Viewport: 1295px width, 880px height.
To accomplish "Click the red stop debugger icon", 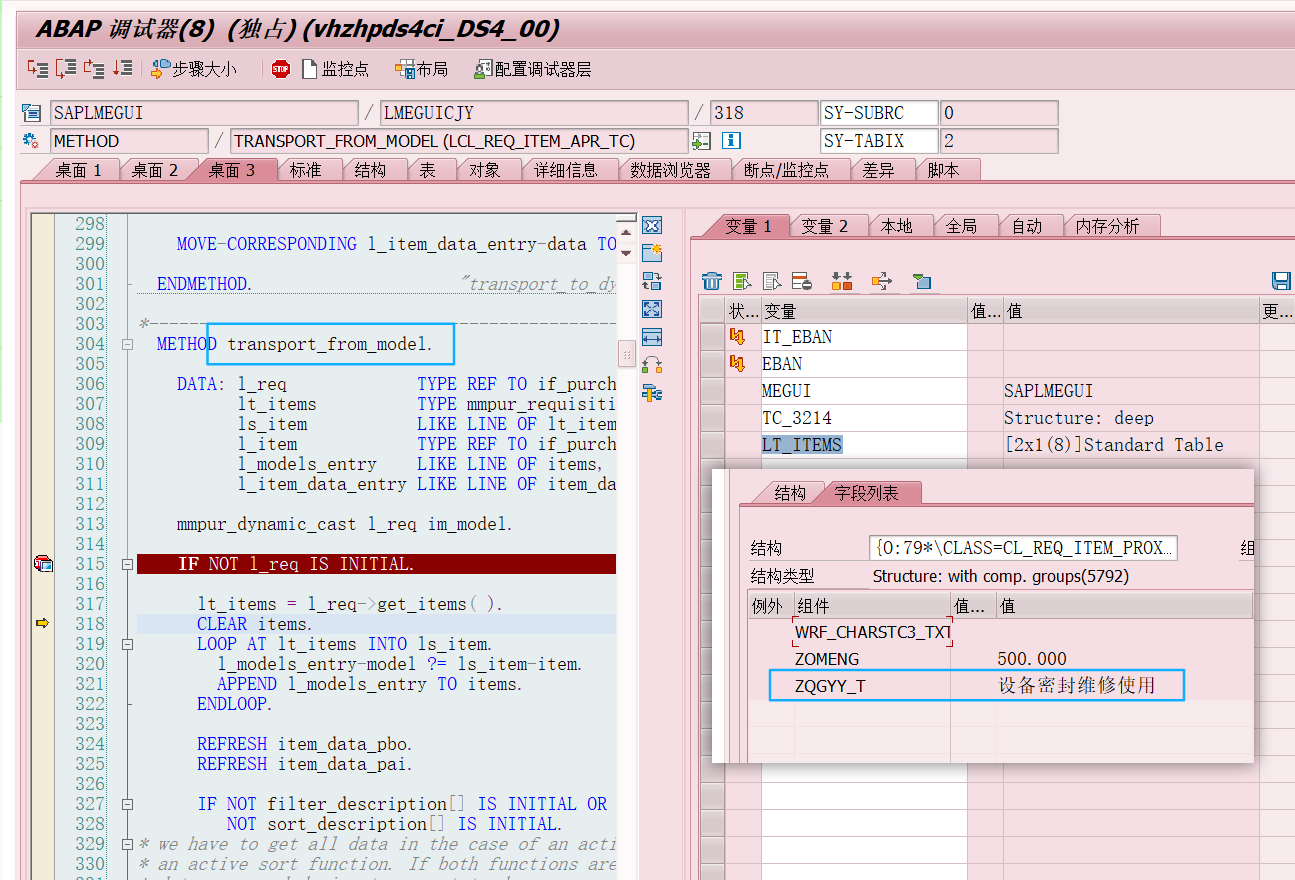I will click(x=280, y=68).
